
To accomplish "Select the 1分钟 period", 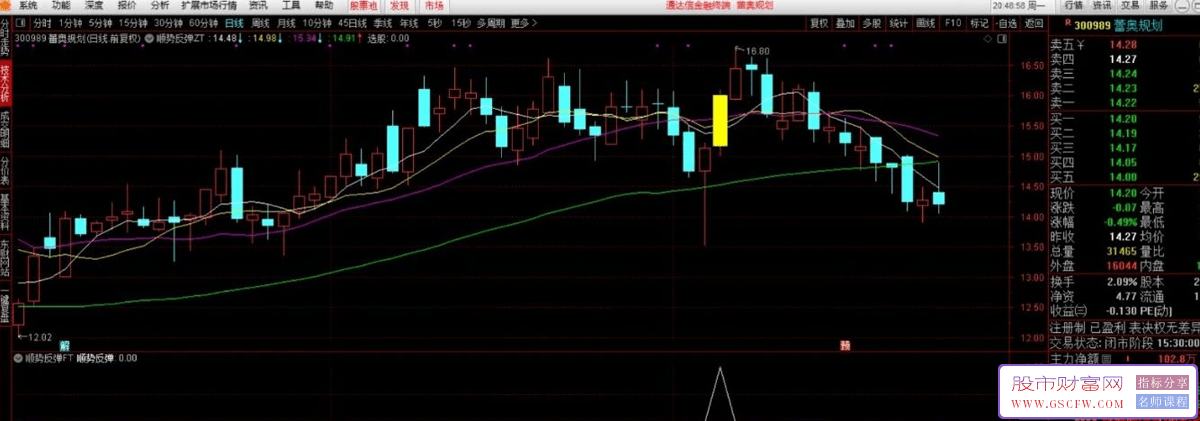I will click(x=70, y=21).
